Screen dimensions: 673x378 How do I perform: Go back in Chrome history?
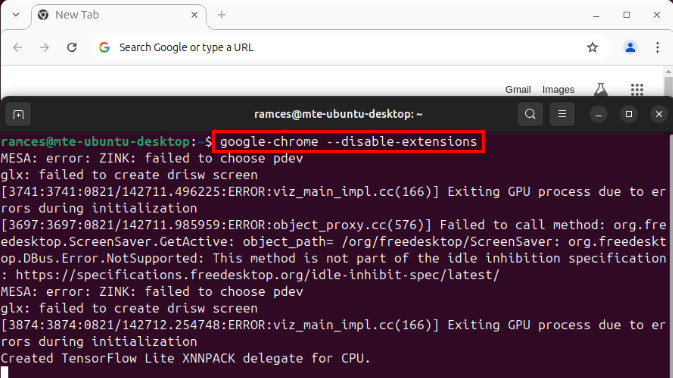point(18,47)
